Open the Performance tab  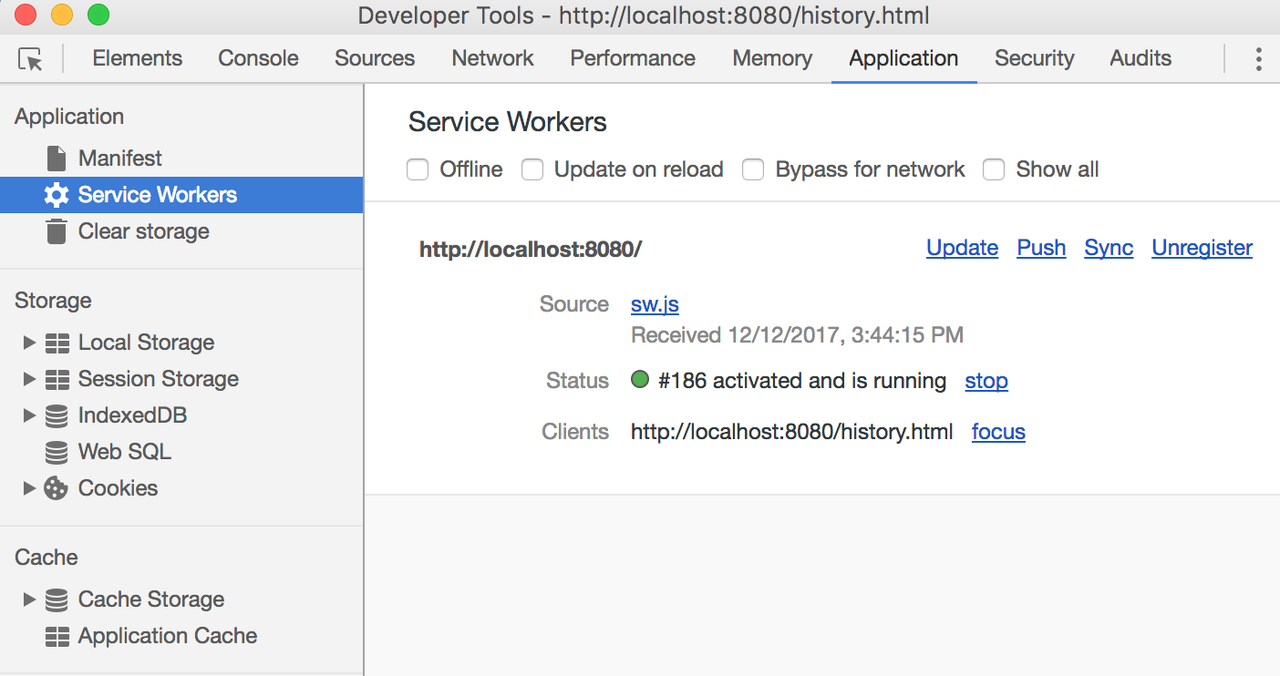pos(633,58)
